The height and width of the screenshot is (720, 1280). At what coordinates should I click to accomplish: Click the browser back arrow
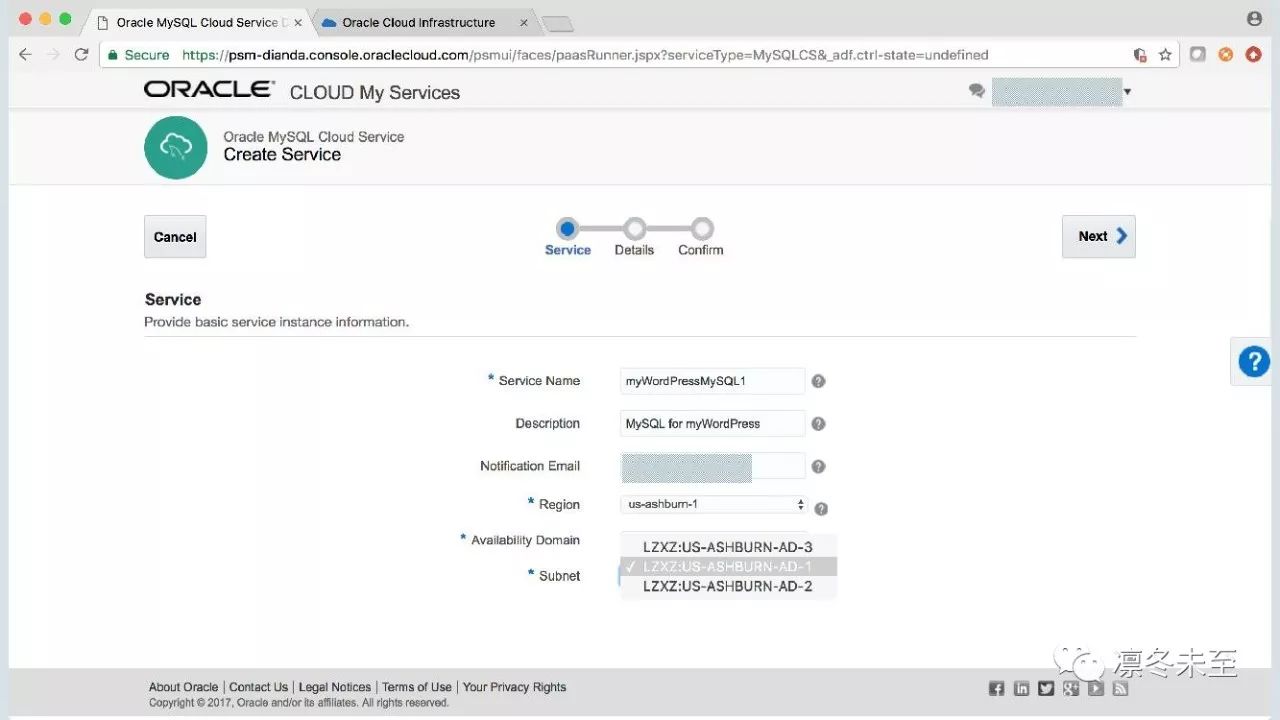tap(25, 55)
